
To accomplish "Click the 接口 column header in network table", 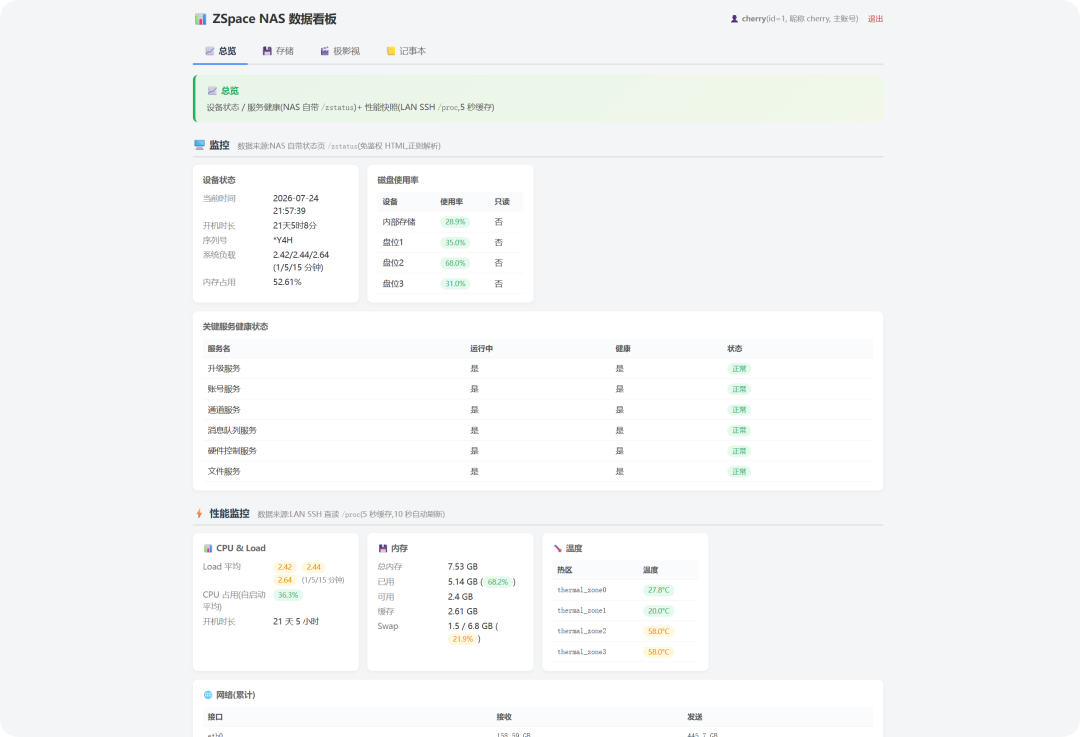I will (216, 717).
